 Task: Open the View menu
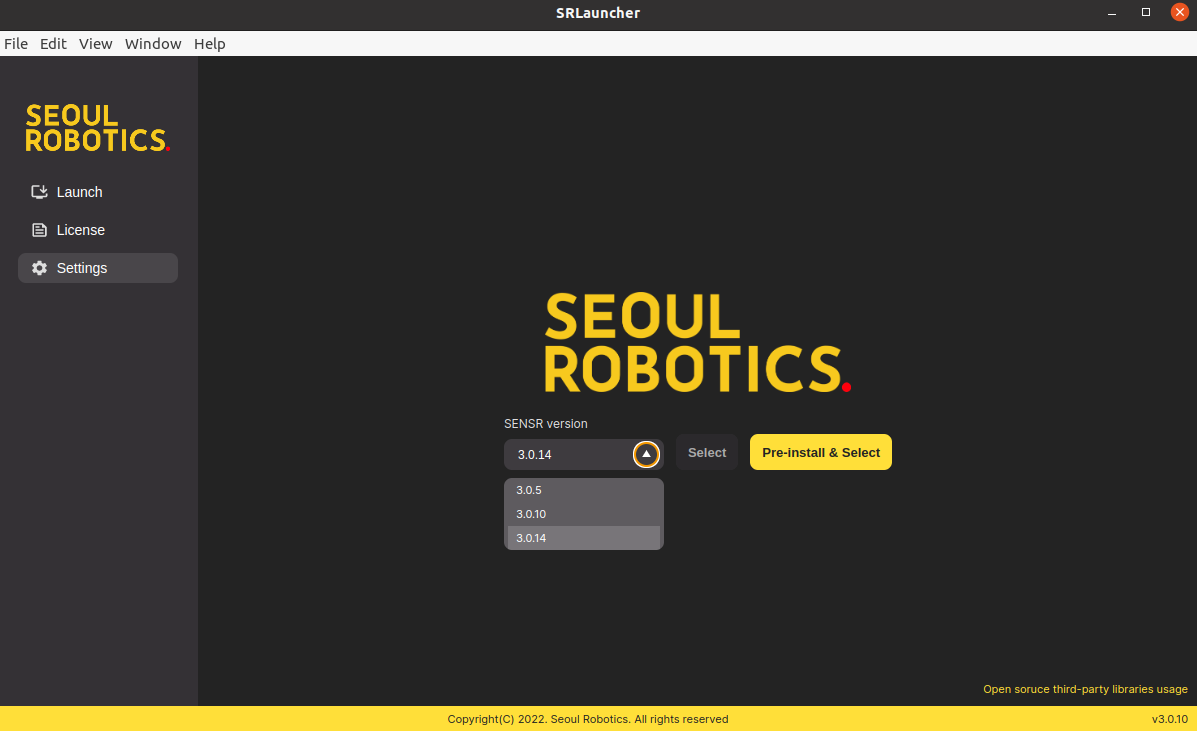coord(95,43)
